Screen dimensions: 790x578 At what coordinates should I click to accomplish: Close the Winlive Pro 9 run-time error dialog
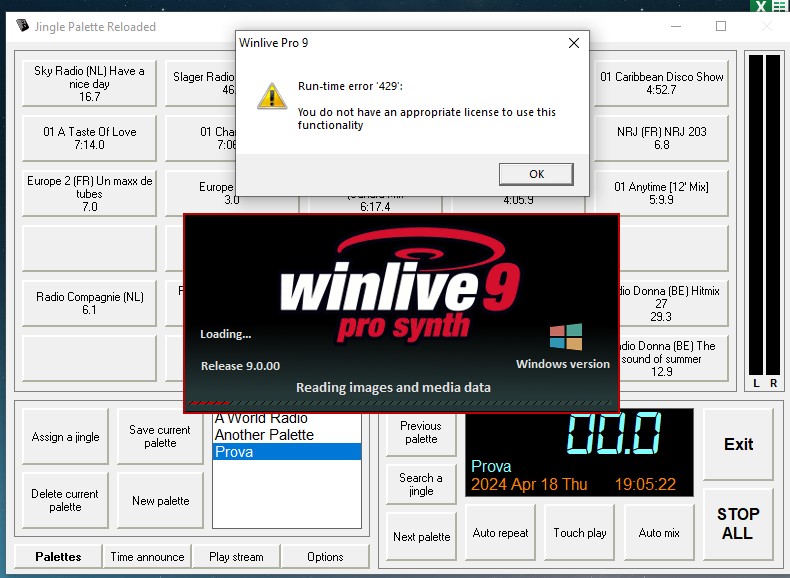click(573, 43)
